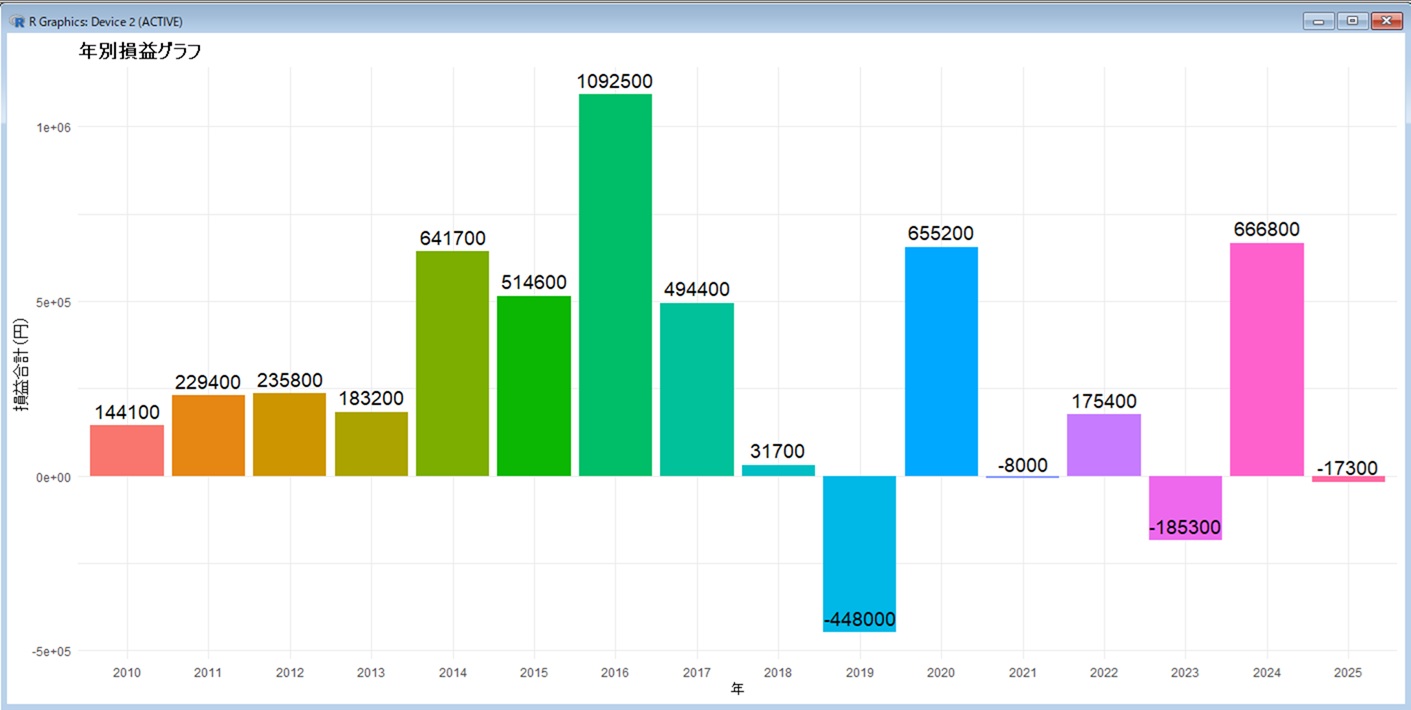Image resolution: width=1411 pixels, height=710 pixels.
Task: Click the purple bar for 2022
Action: (x=1103, y=445)
